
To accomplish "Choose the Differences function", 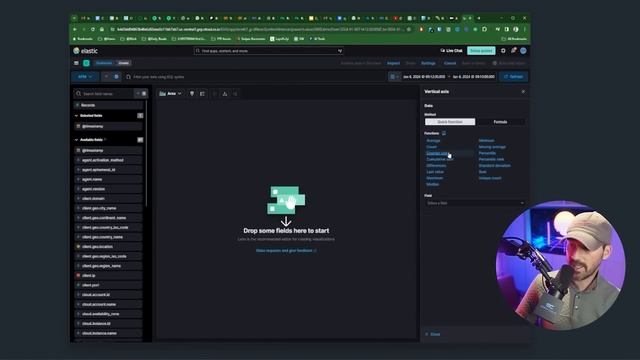I will coord(436,166).
